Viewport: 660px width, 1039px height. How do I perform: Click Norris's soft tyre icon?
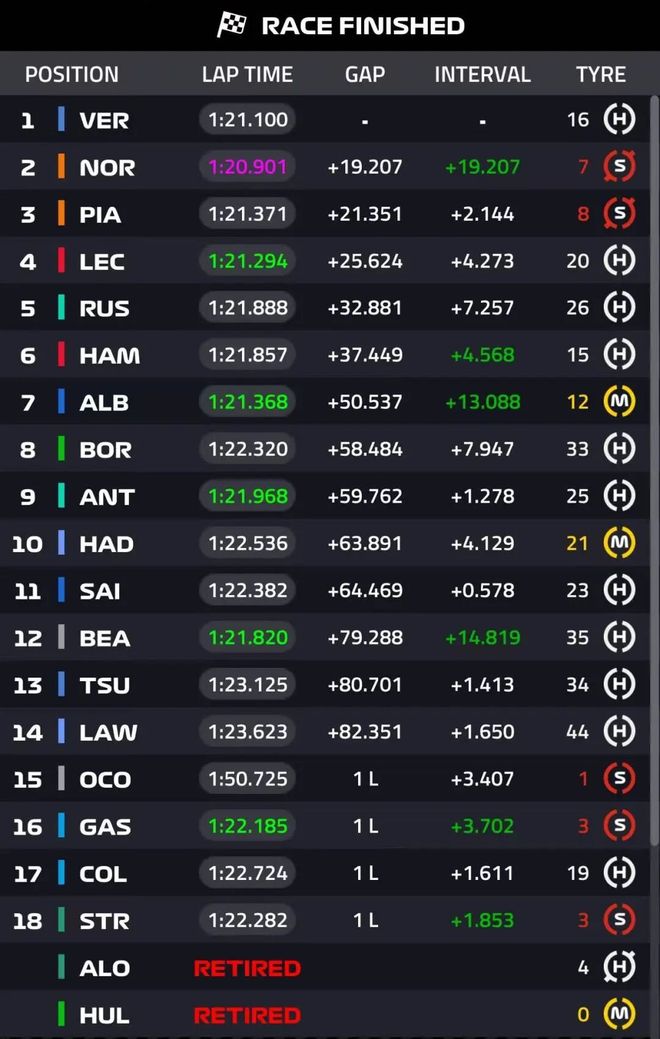tap(619, 167)
